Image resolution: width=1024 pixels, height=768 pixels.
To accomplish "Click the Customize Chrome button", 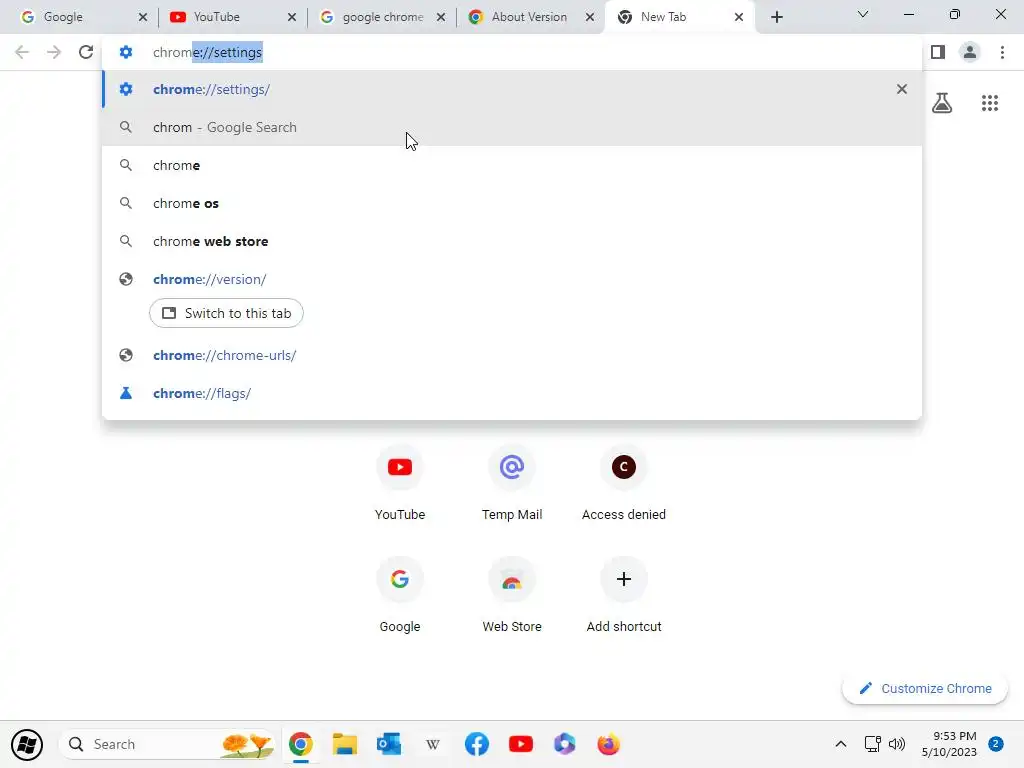I will pyautogui.click(x=925, y=688).
